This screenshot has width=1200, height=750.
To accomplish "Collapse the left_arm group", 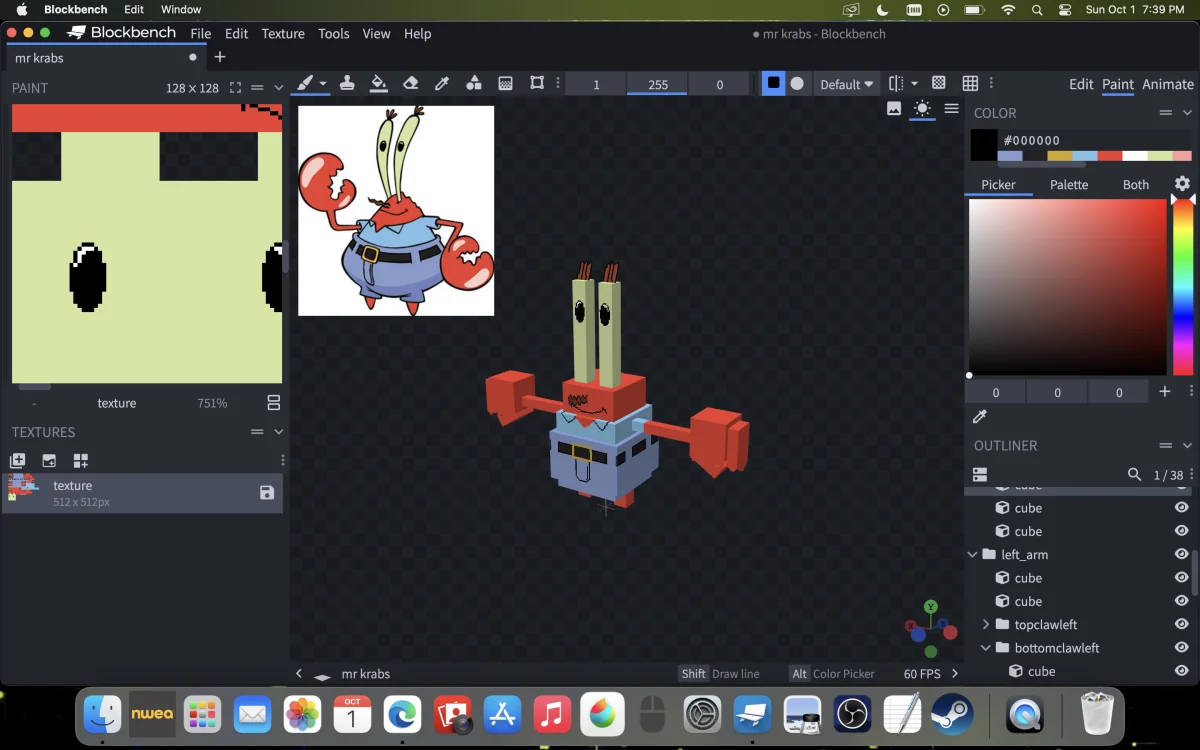I will (972, 554).
